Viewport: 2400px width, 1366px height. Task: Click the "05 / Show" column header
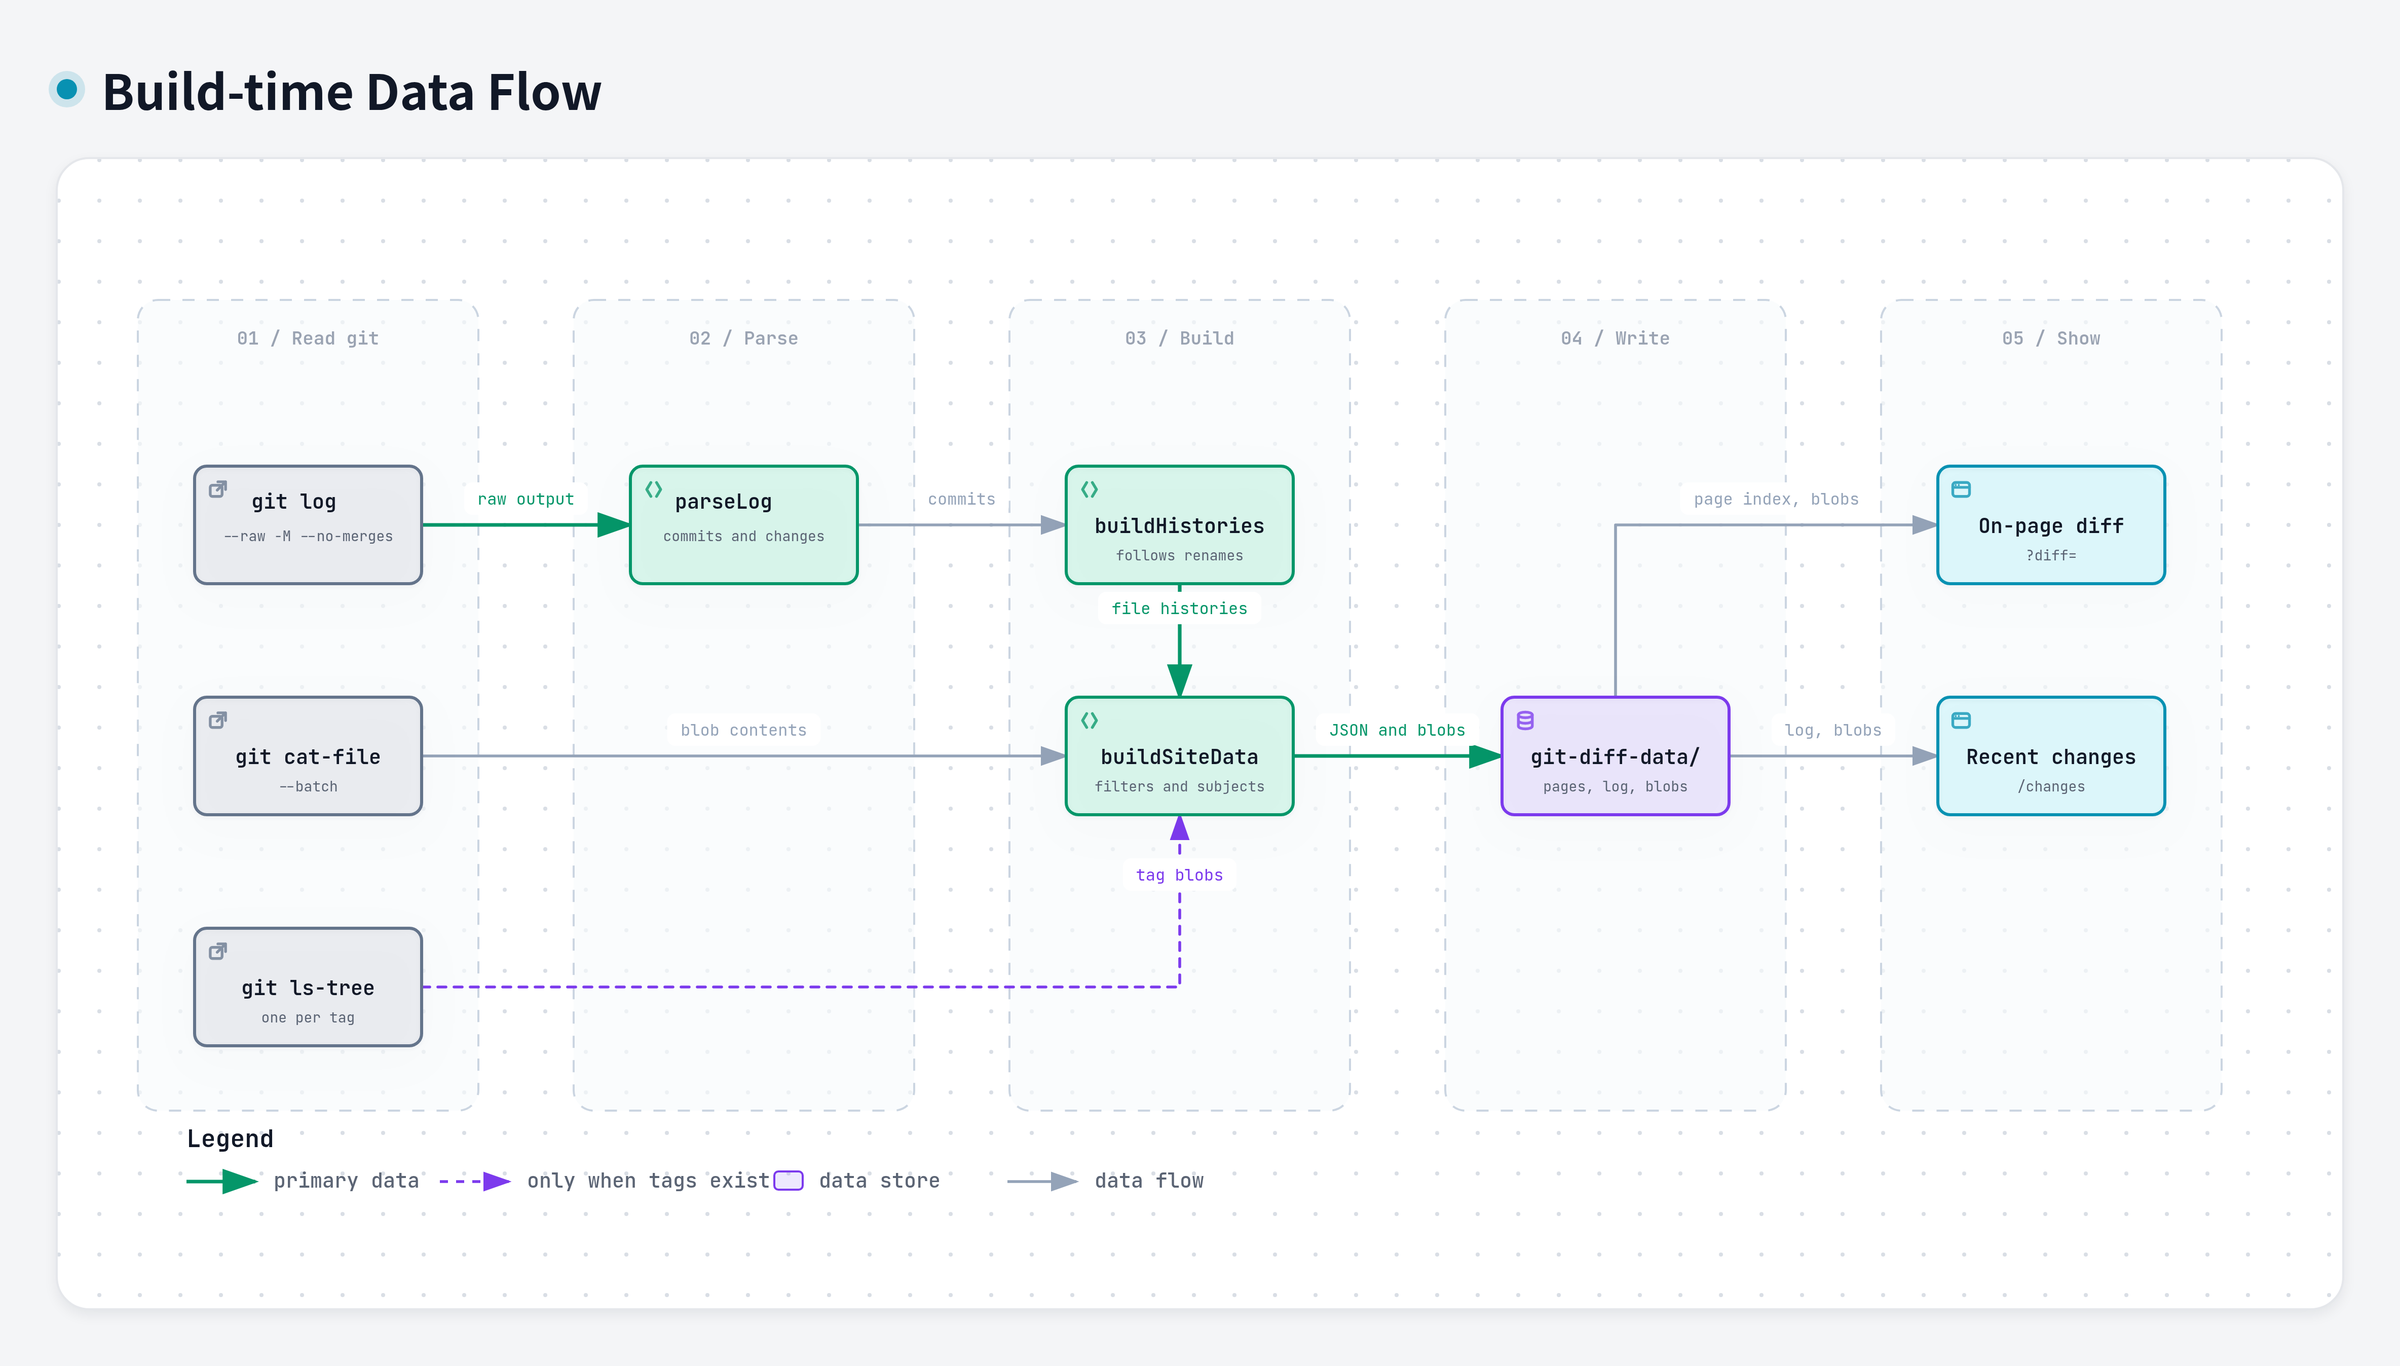[x=2051, y=338]
